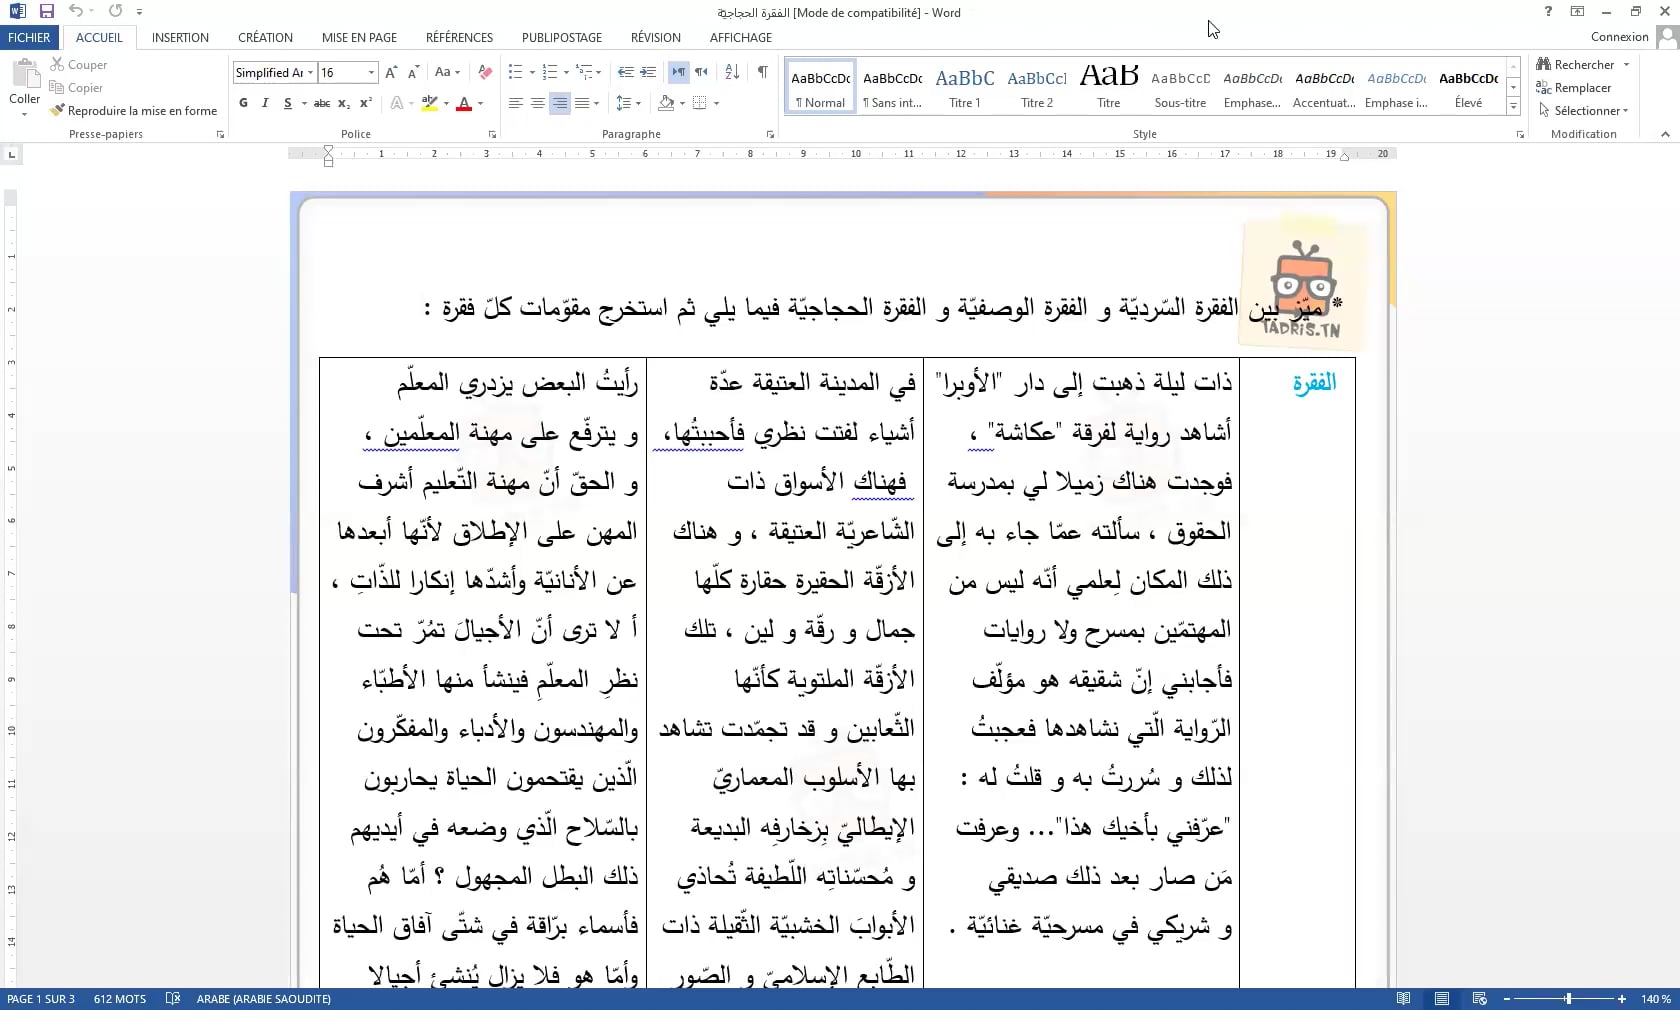Apply red font color

[x=464, y=103]
